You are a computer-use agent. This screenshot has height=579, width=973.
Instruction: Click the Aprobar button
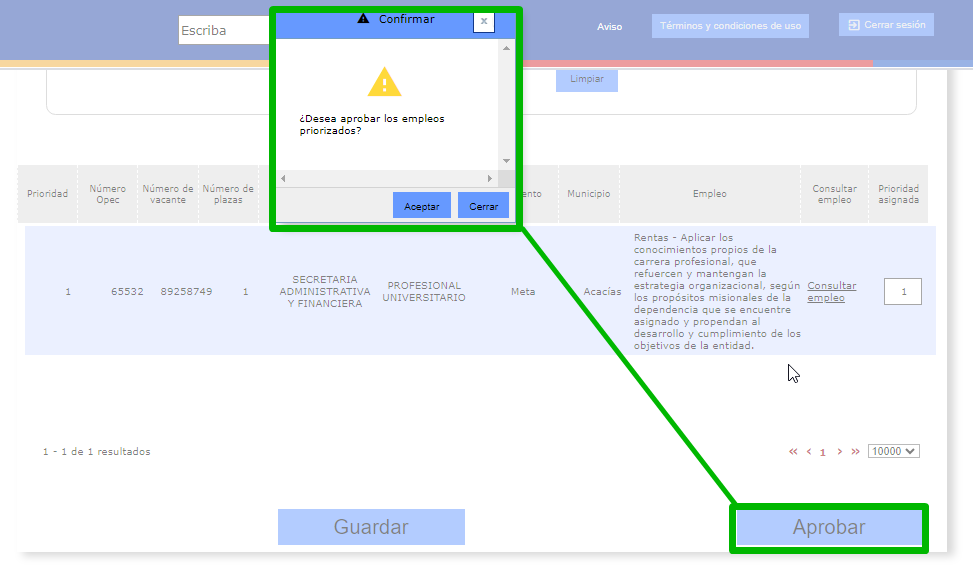click(829, 528)
